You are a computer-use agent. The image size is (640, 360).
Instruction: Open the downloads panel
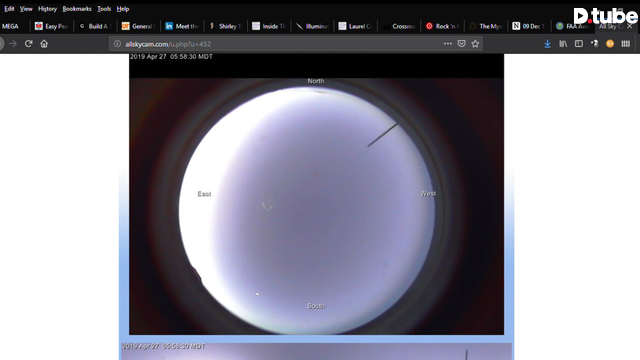pyautogui.click(x=547, y=44)
